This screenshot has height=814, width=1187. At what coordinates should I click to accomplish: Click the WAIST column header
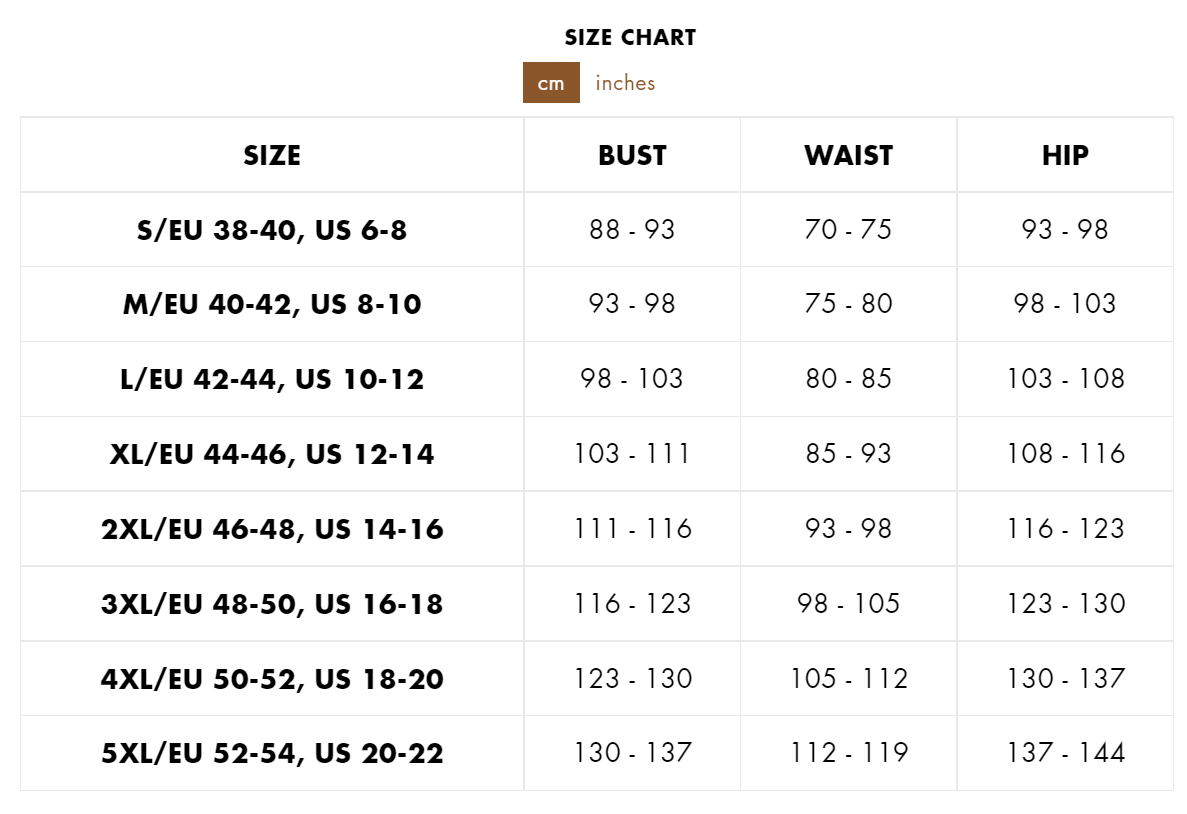click(848, 155)
